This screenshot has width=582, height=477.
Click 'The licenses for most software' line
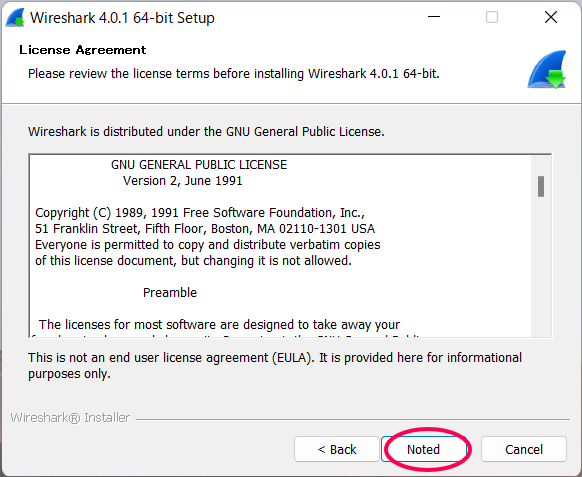pyautogui.click(x=219, y=325)
